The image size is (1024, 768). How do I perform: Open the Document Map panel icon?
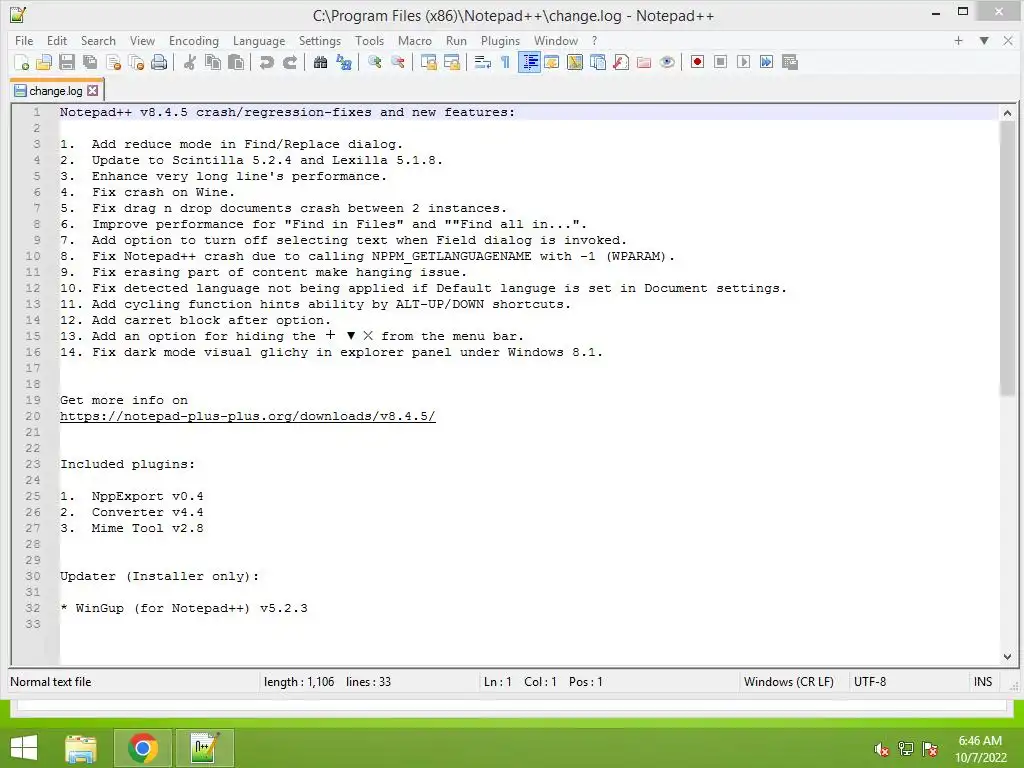pyautogui.click(x=575, y=62)
